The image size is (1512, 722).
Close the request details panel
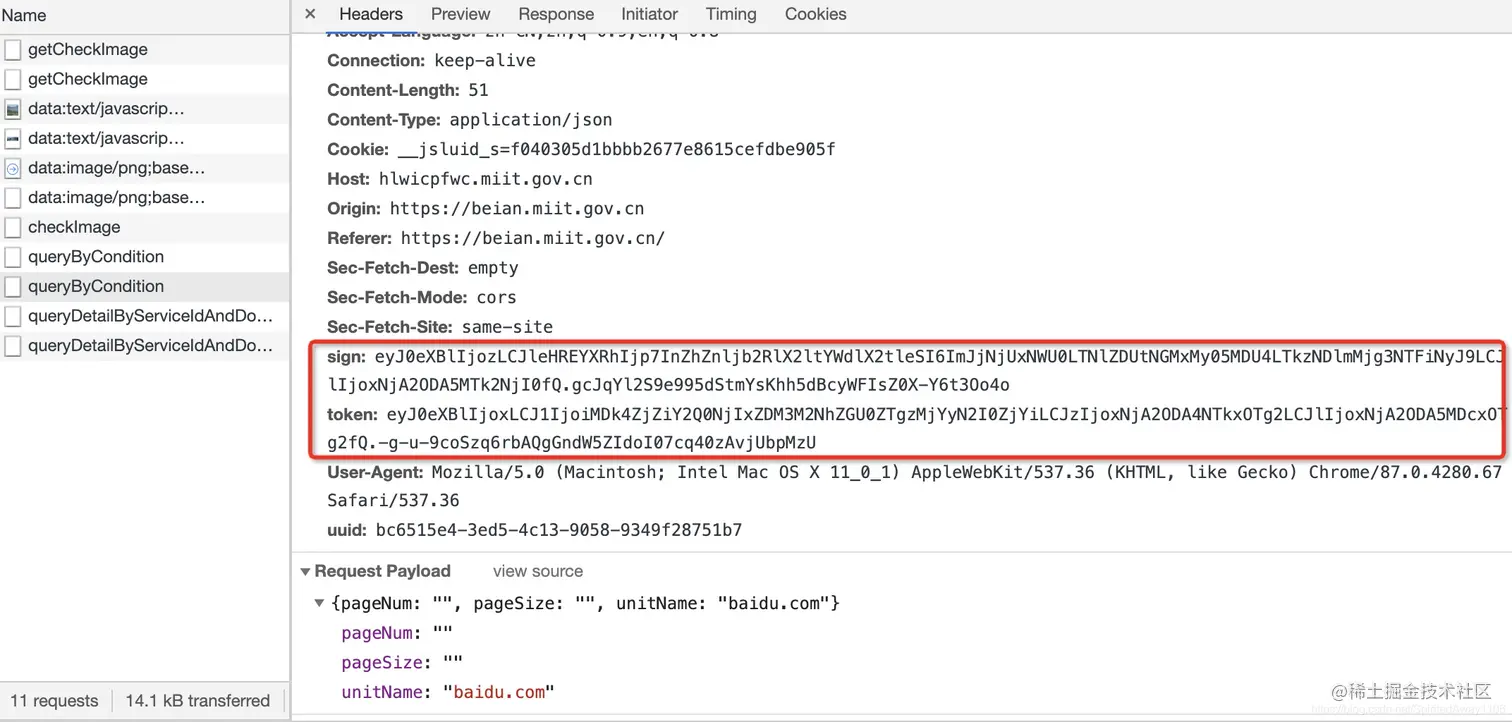[x=310, y=14]
